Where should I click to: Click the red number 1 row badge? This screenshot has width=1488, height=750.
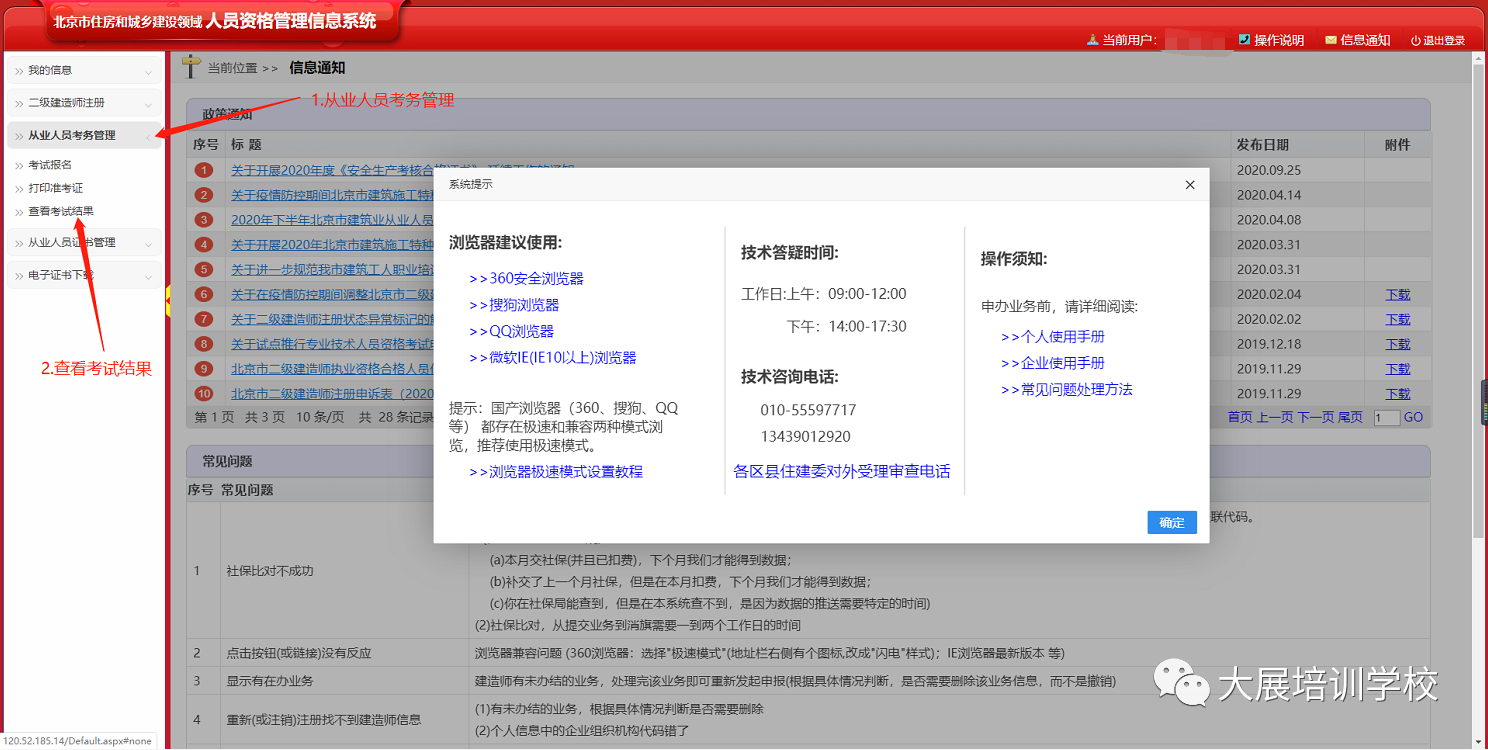204,171
